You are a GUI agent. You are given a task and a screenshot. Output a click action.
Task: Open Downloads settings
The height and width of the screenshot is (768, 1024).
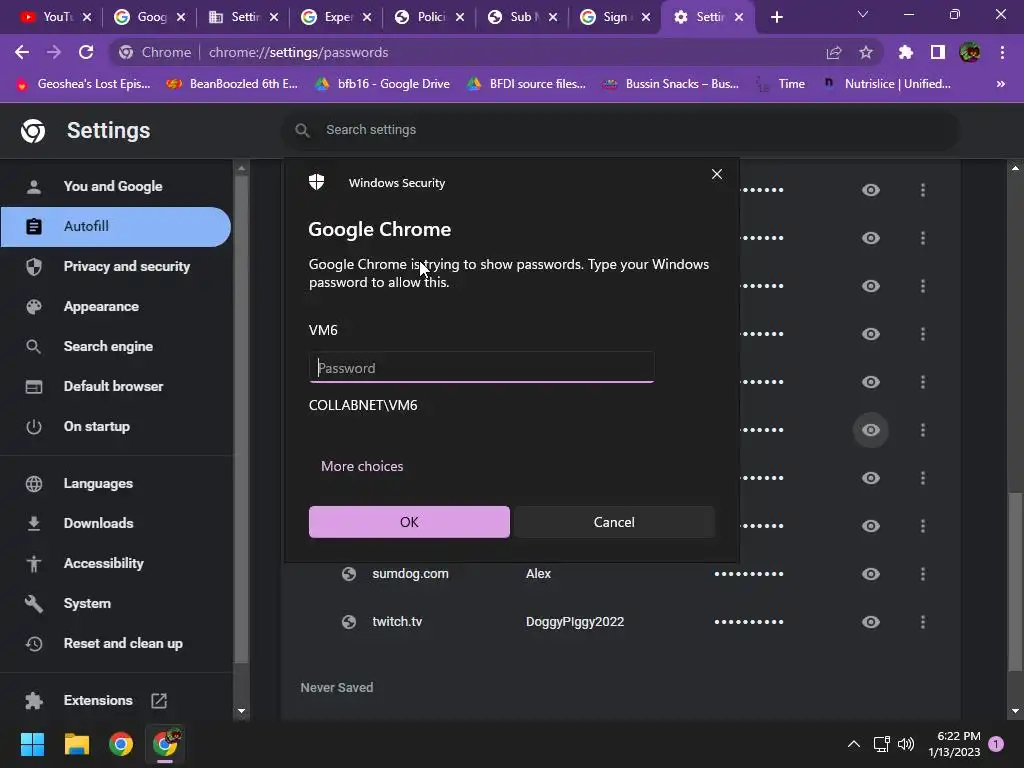(116, 523)
